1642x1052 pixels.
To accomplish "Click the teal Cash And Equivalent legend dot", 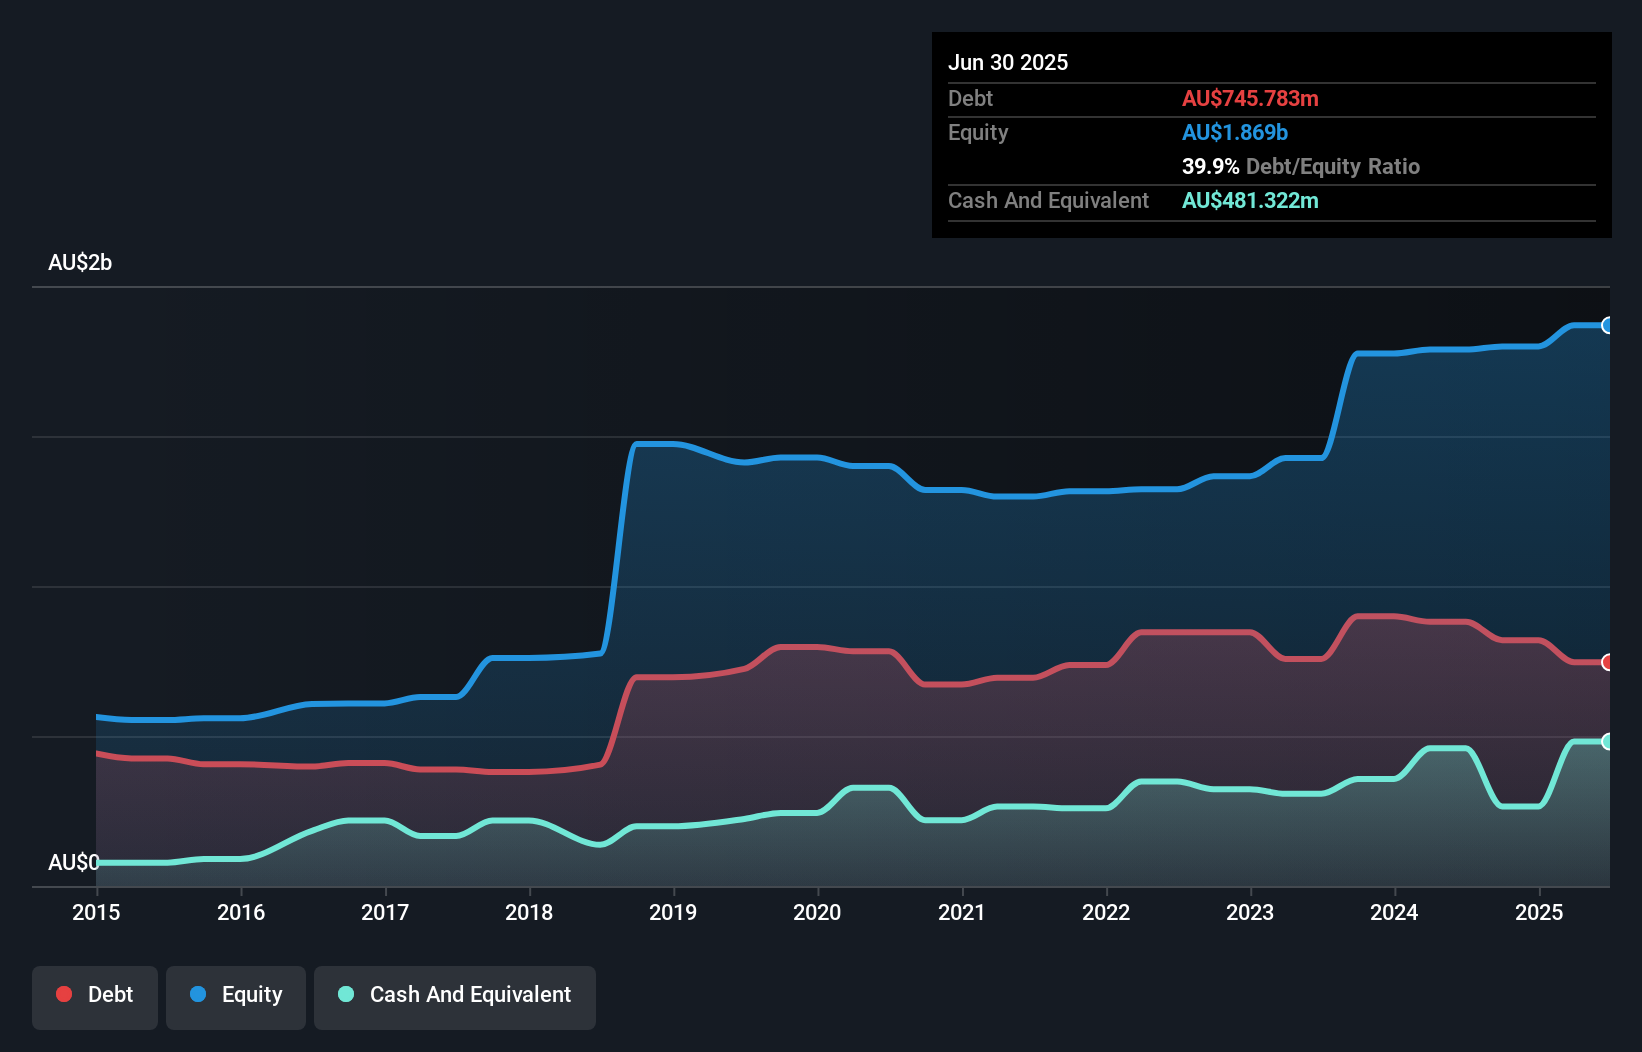I will [x=346, y=994].
